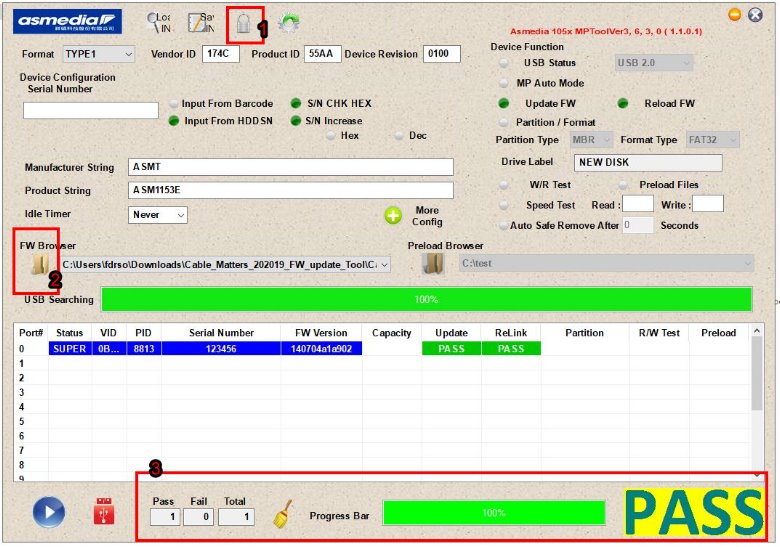Click the Vendor ID field

tap(221, 54)
